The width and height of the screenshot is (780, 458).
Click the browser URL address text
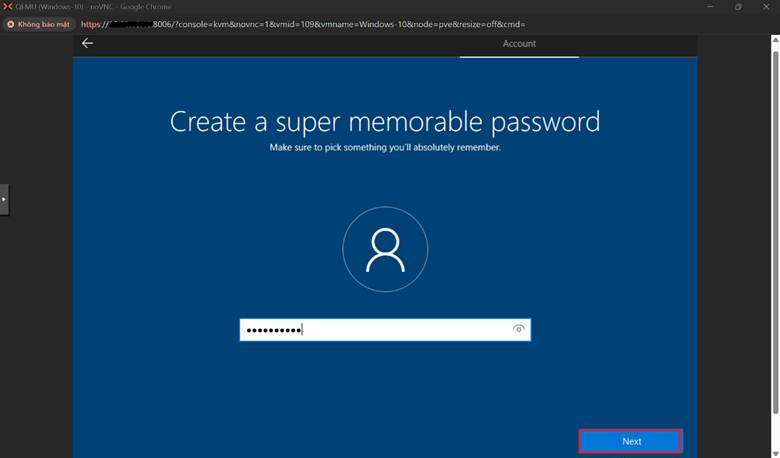[x=300, y=23]
